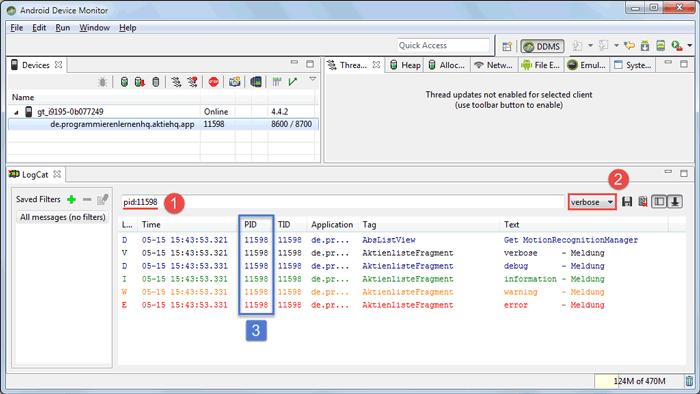The height and width of the screenshot is (394, 700).
Task: Click the 124M of 470M heap status
Action: pyautogui.click(x=639, y=381)
